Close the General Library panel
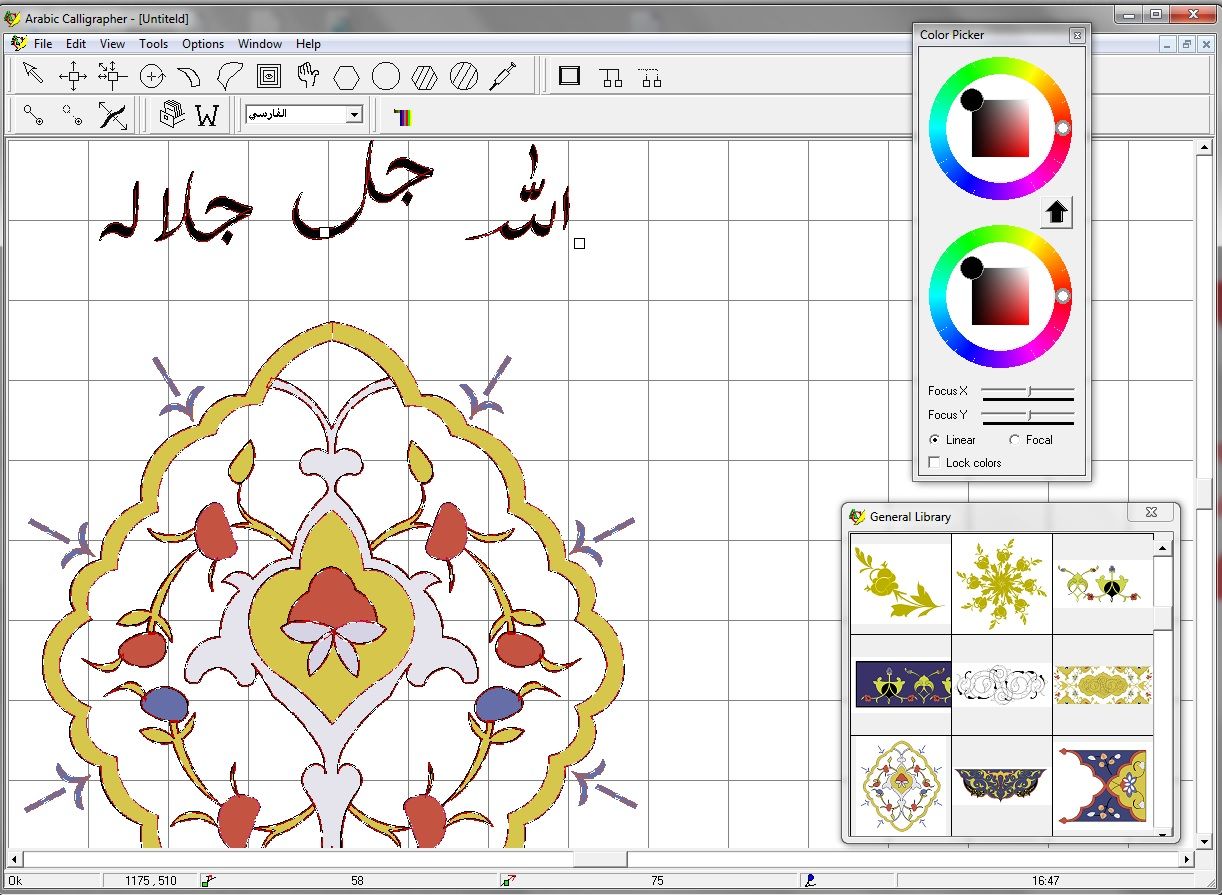The width and height of the screenshot is (1222, 895). pyautogui.click(x=1151, y=512)
